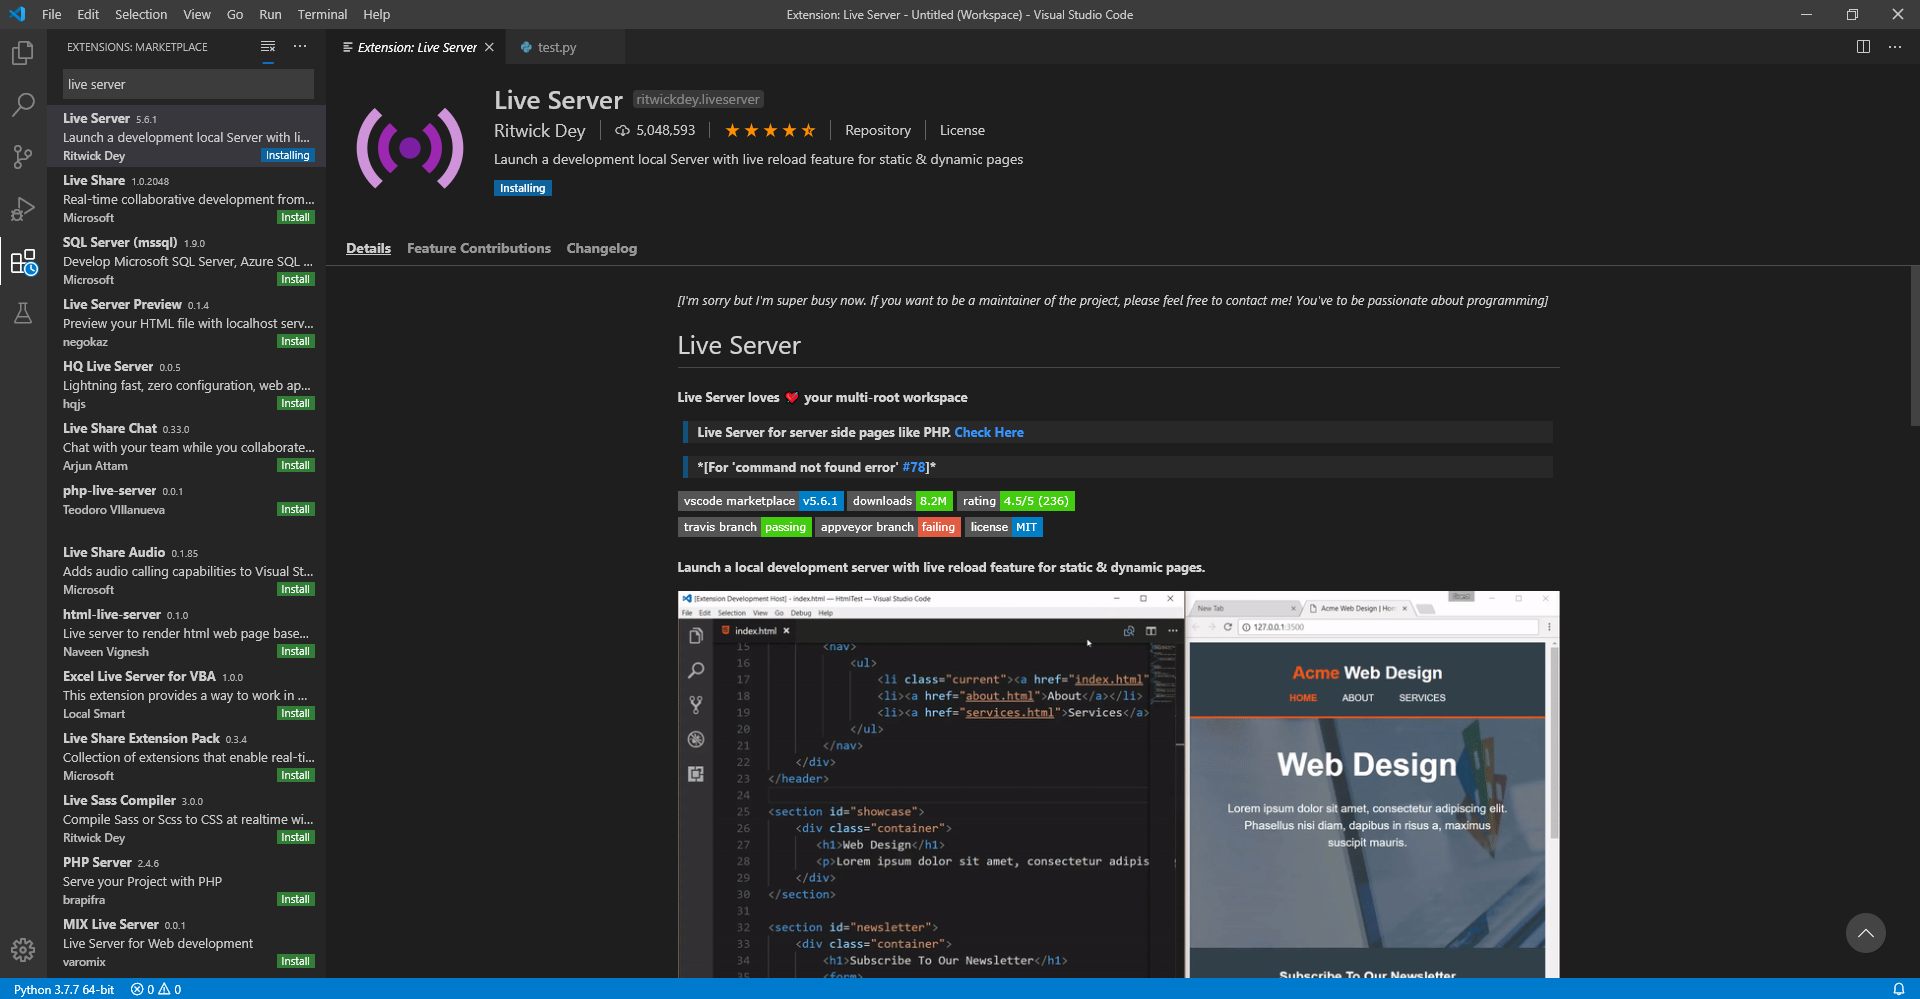The width and height of the screenshot is (1920, 999).
Task: Click the Python 3.7.7 64-bit interpreter status
Action: [x=64, y=989]
